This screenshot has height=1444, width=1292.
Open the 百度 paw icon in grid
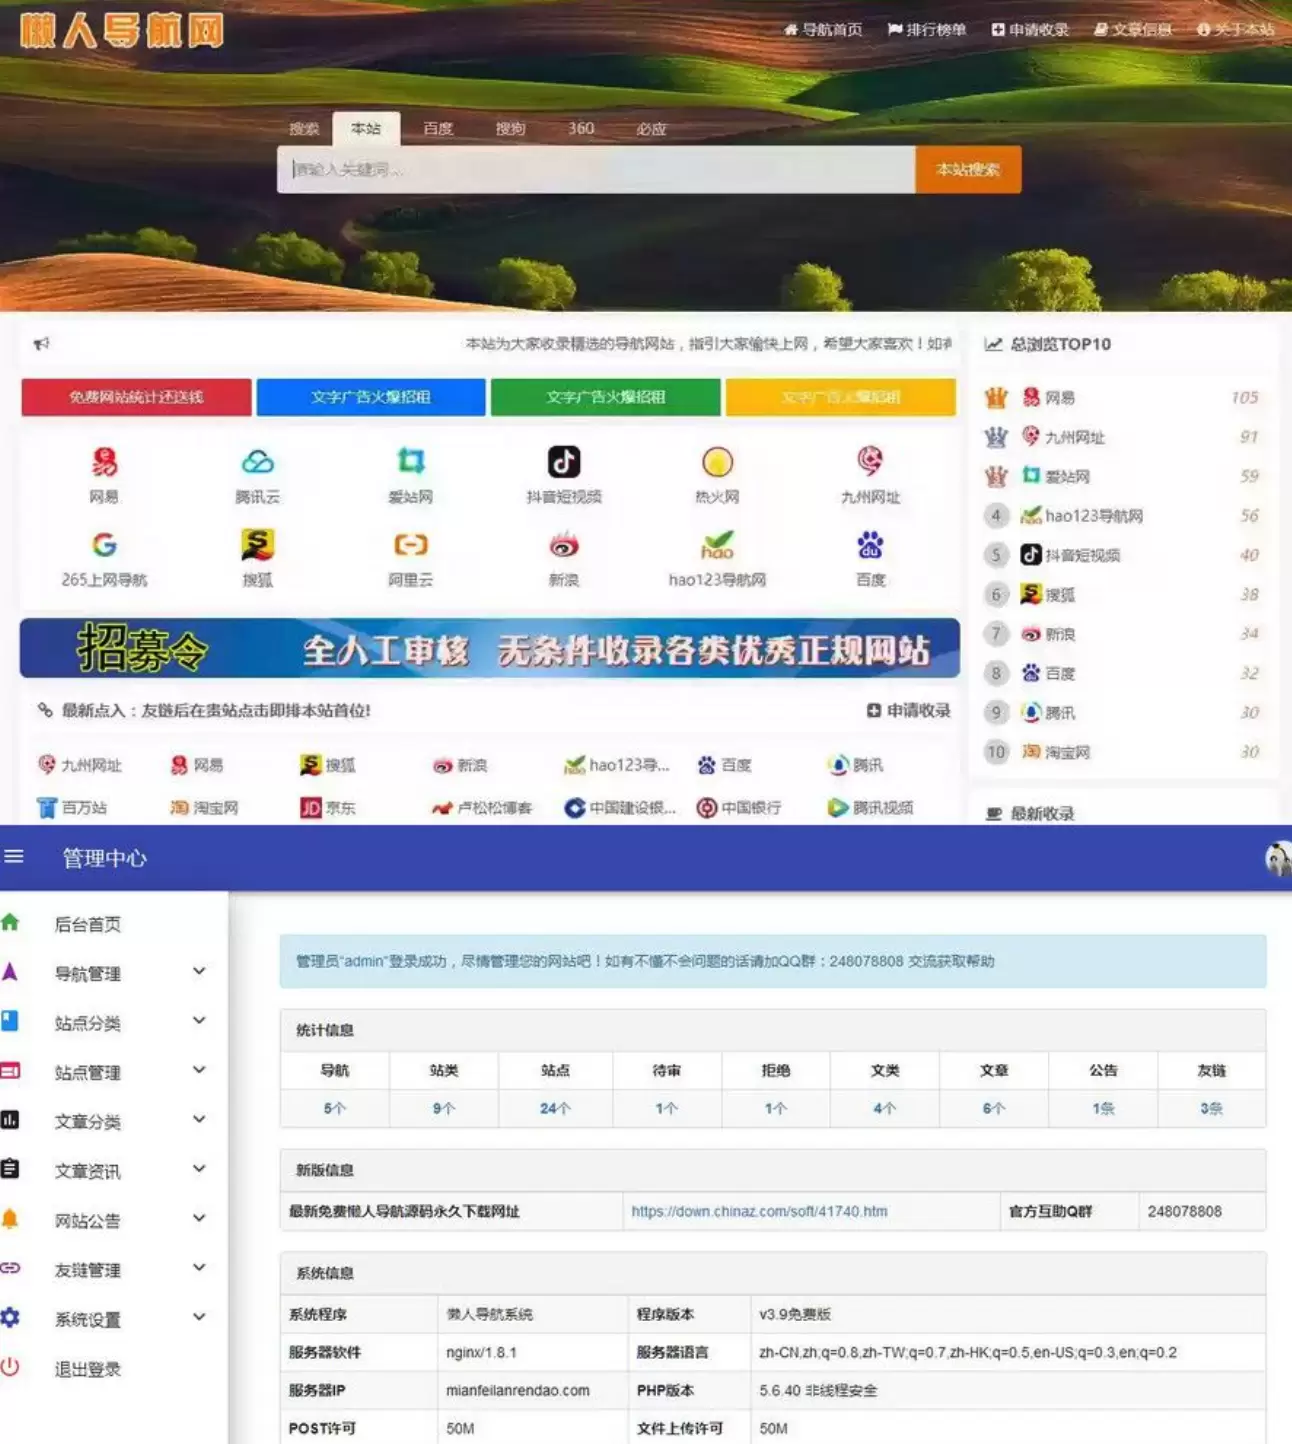(x=870, y=545)
